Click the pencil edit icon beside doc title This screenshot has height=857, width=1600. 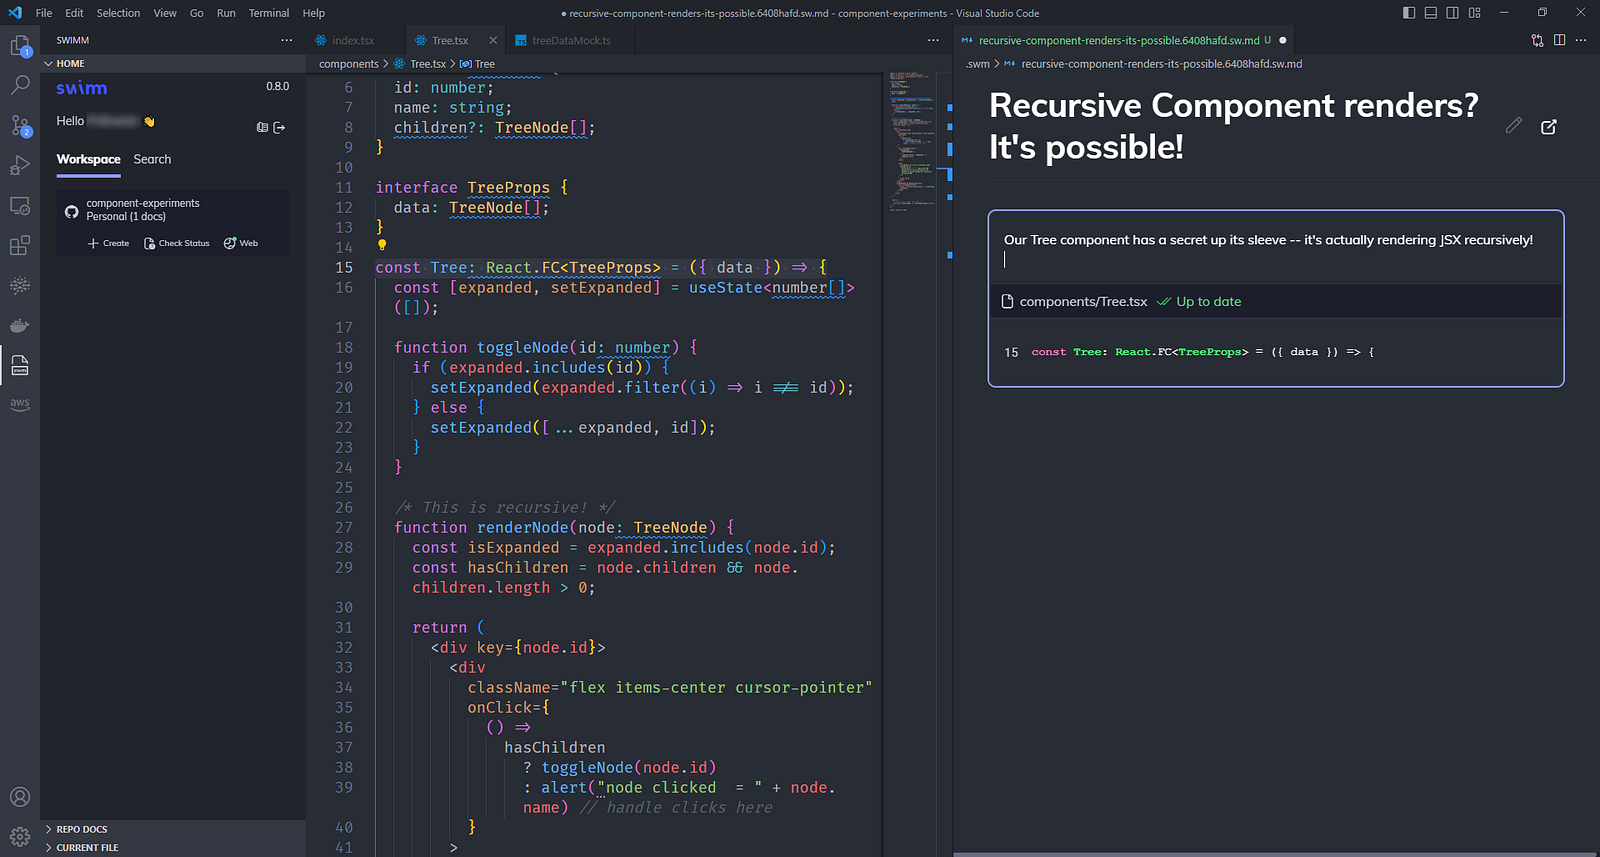1514,126
